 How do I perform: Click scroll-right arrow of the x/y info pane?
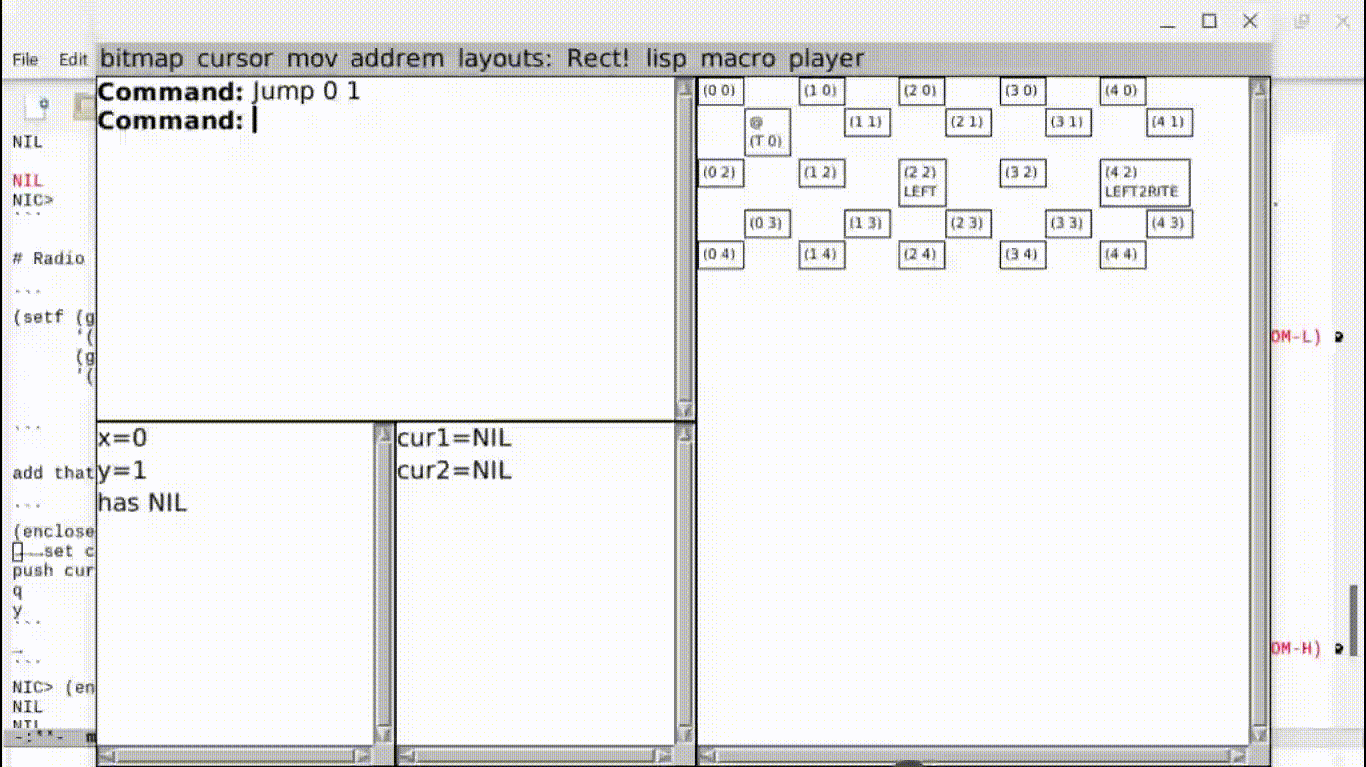click(364, 756)
